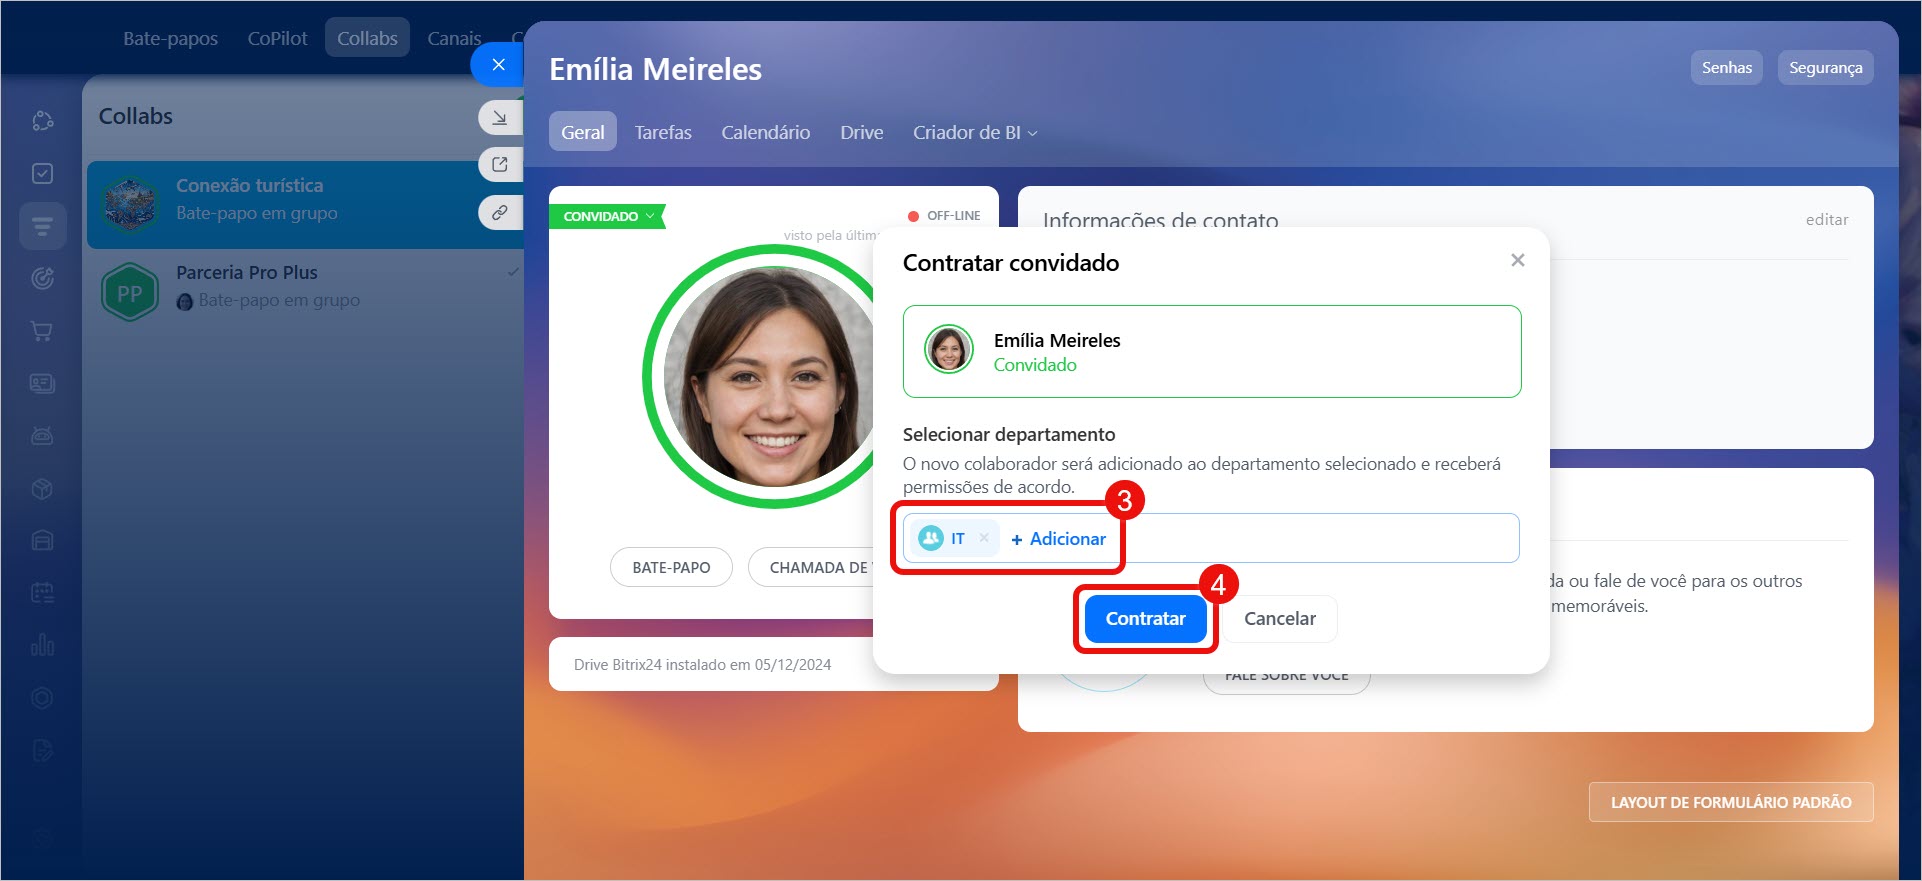Open the hexagon icon in sidebar
Screen dimensions: 1922x881
(42, 698)
